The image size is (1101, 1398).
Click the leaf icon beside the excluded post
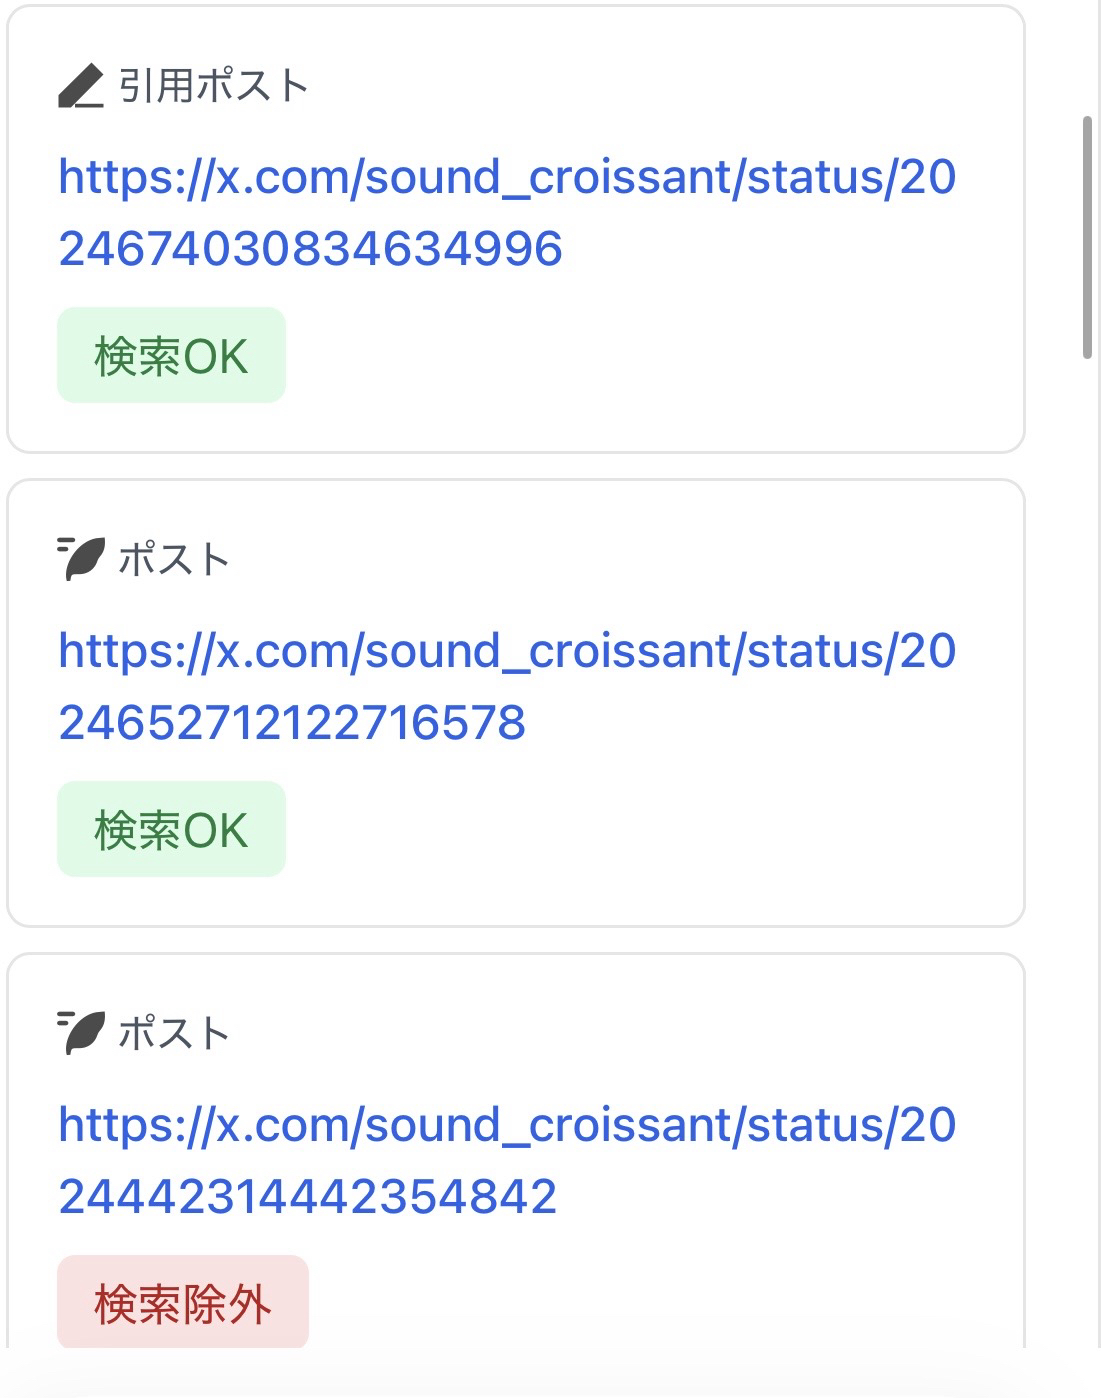tap(81, 1033)
